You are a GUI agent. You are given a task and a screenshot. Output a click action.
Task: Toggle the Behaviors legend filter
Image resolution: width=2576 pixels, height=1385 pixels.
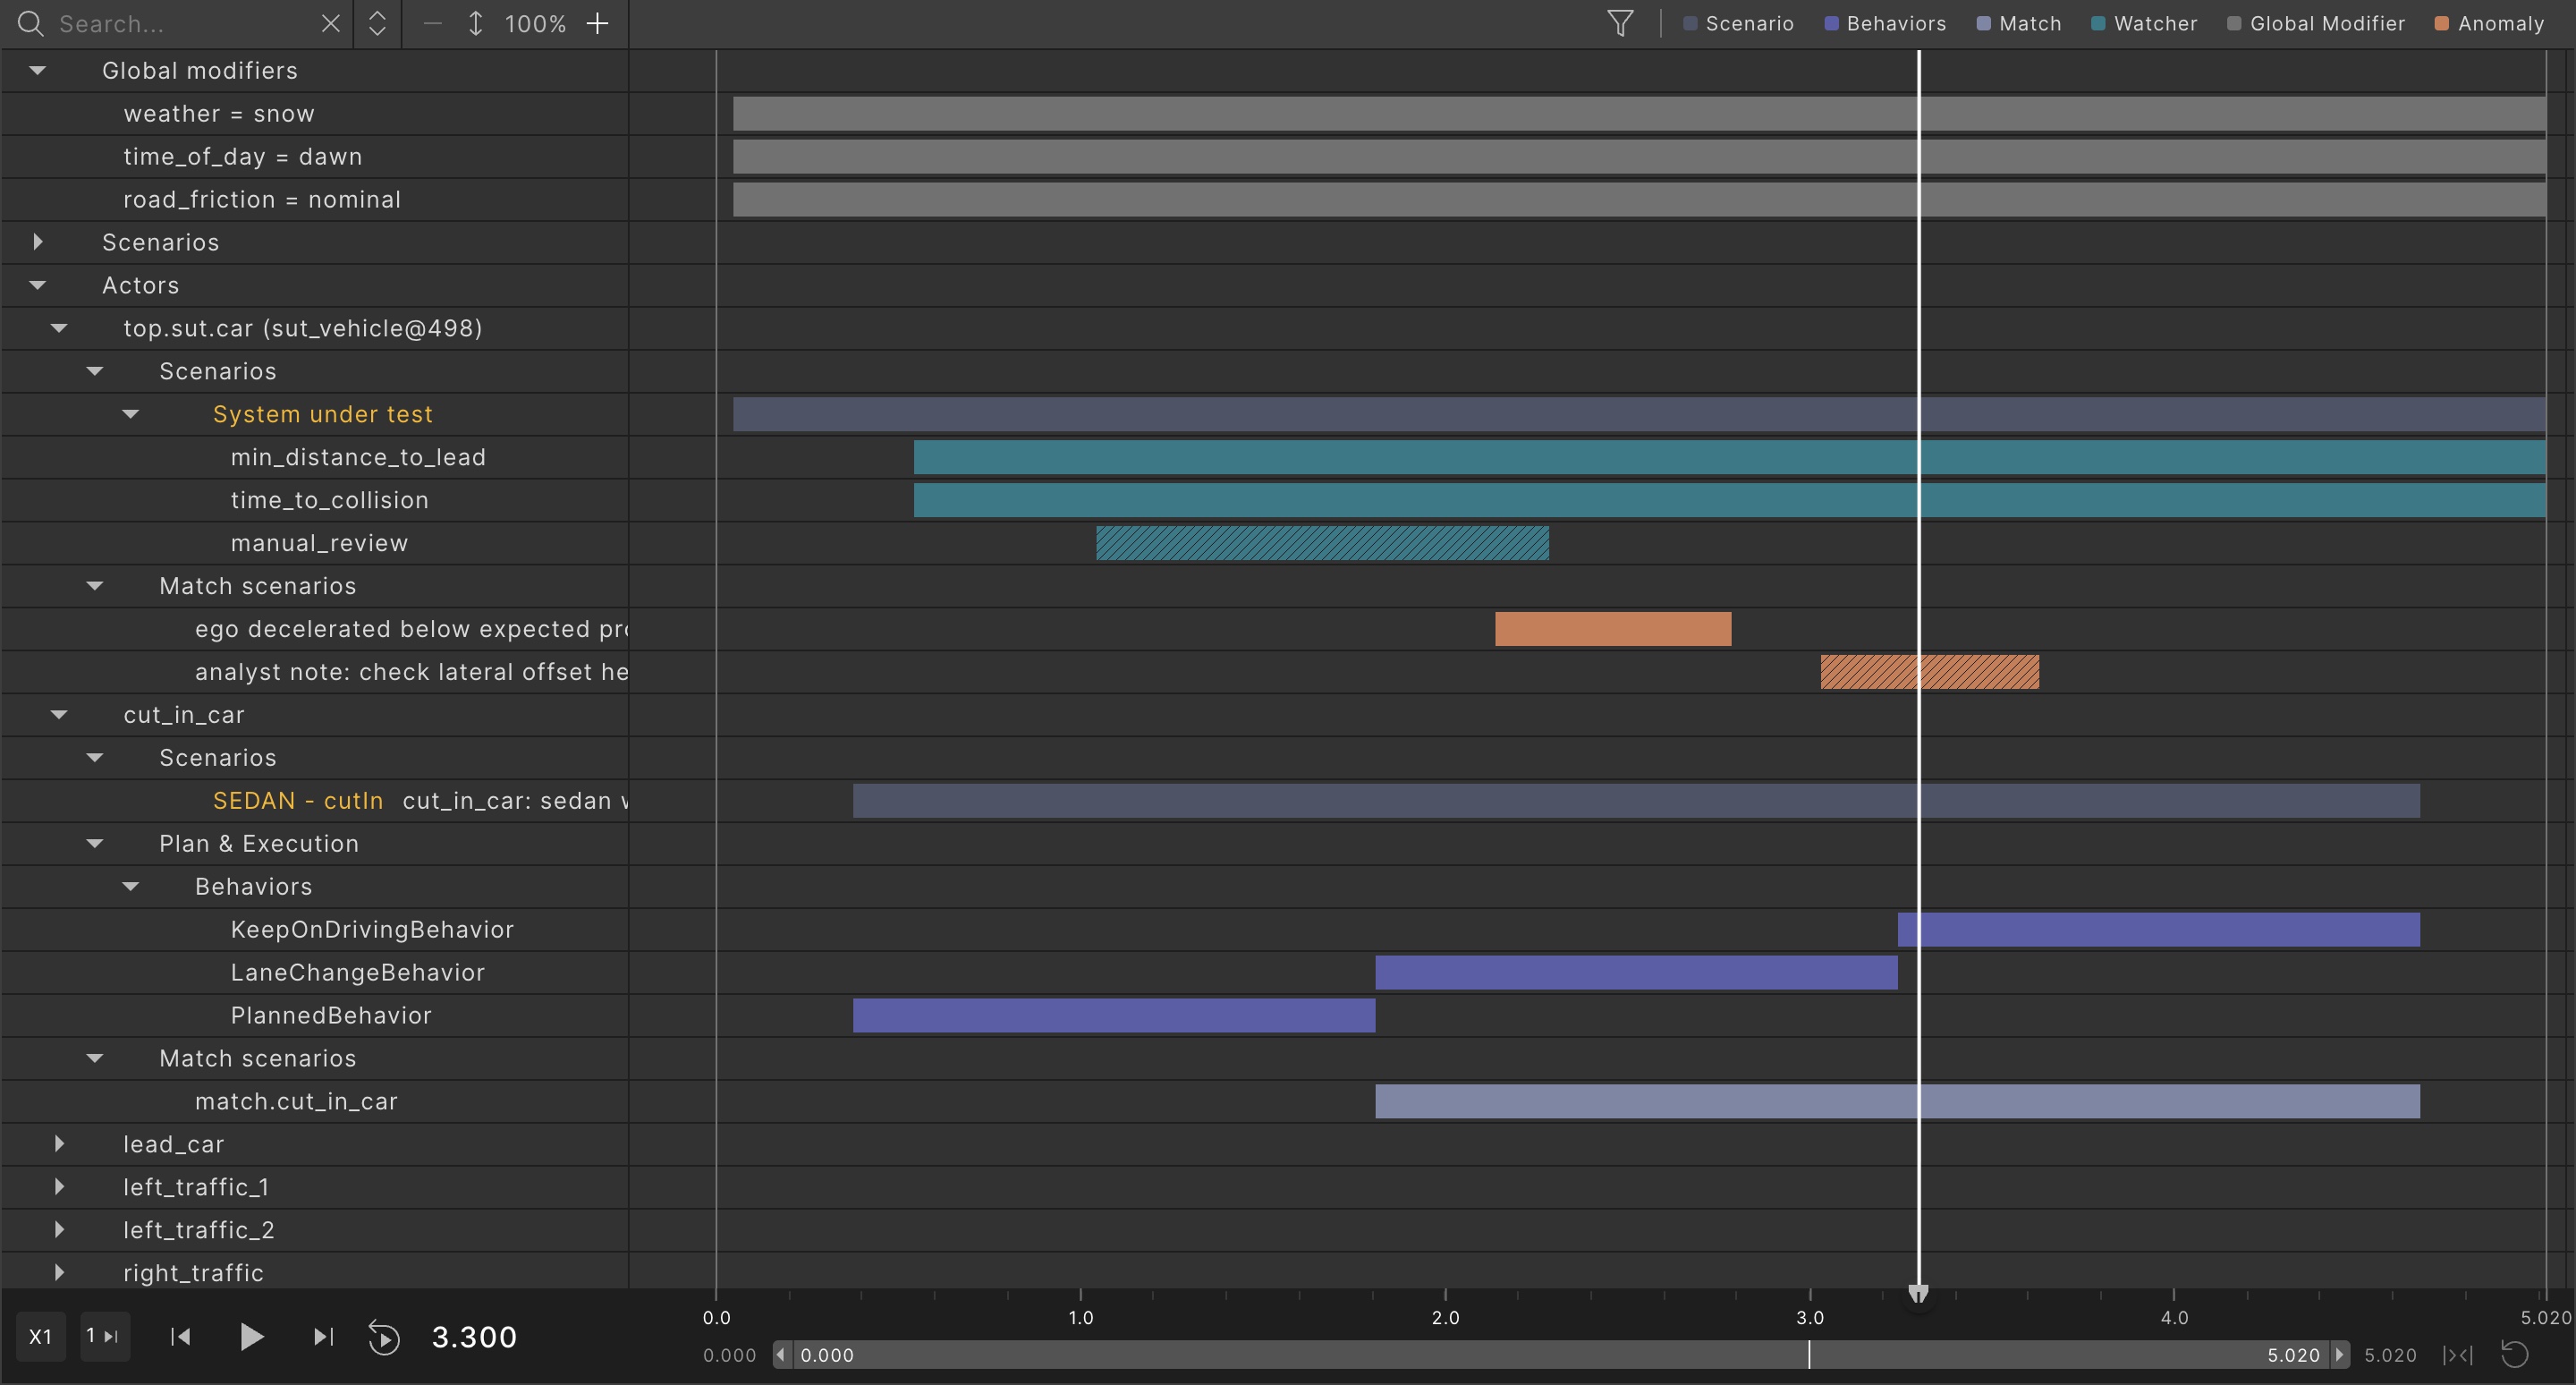click(1885, 23)
